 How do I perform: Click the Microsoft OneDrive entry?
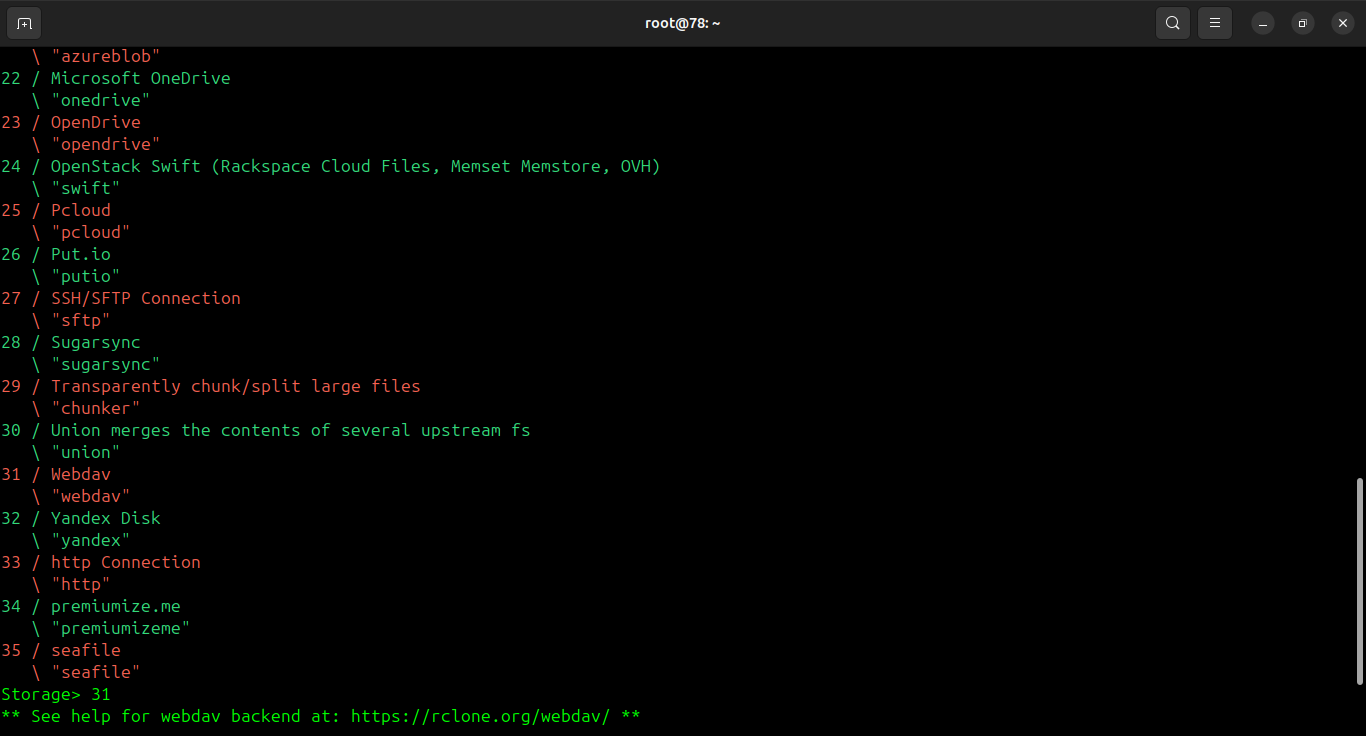(116, 78)
